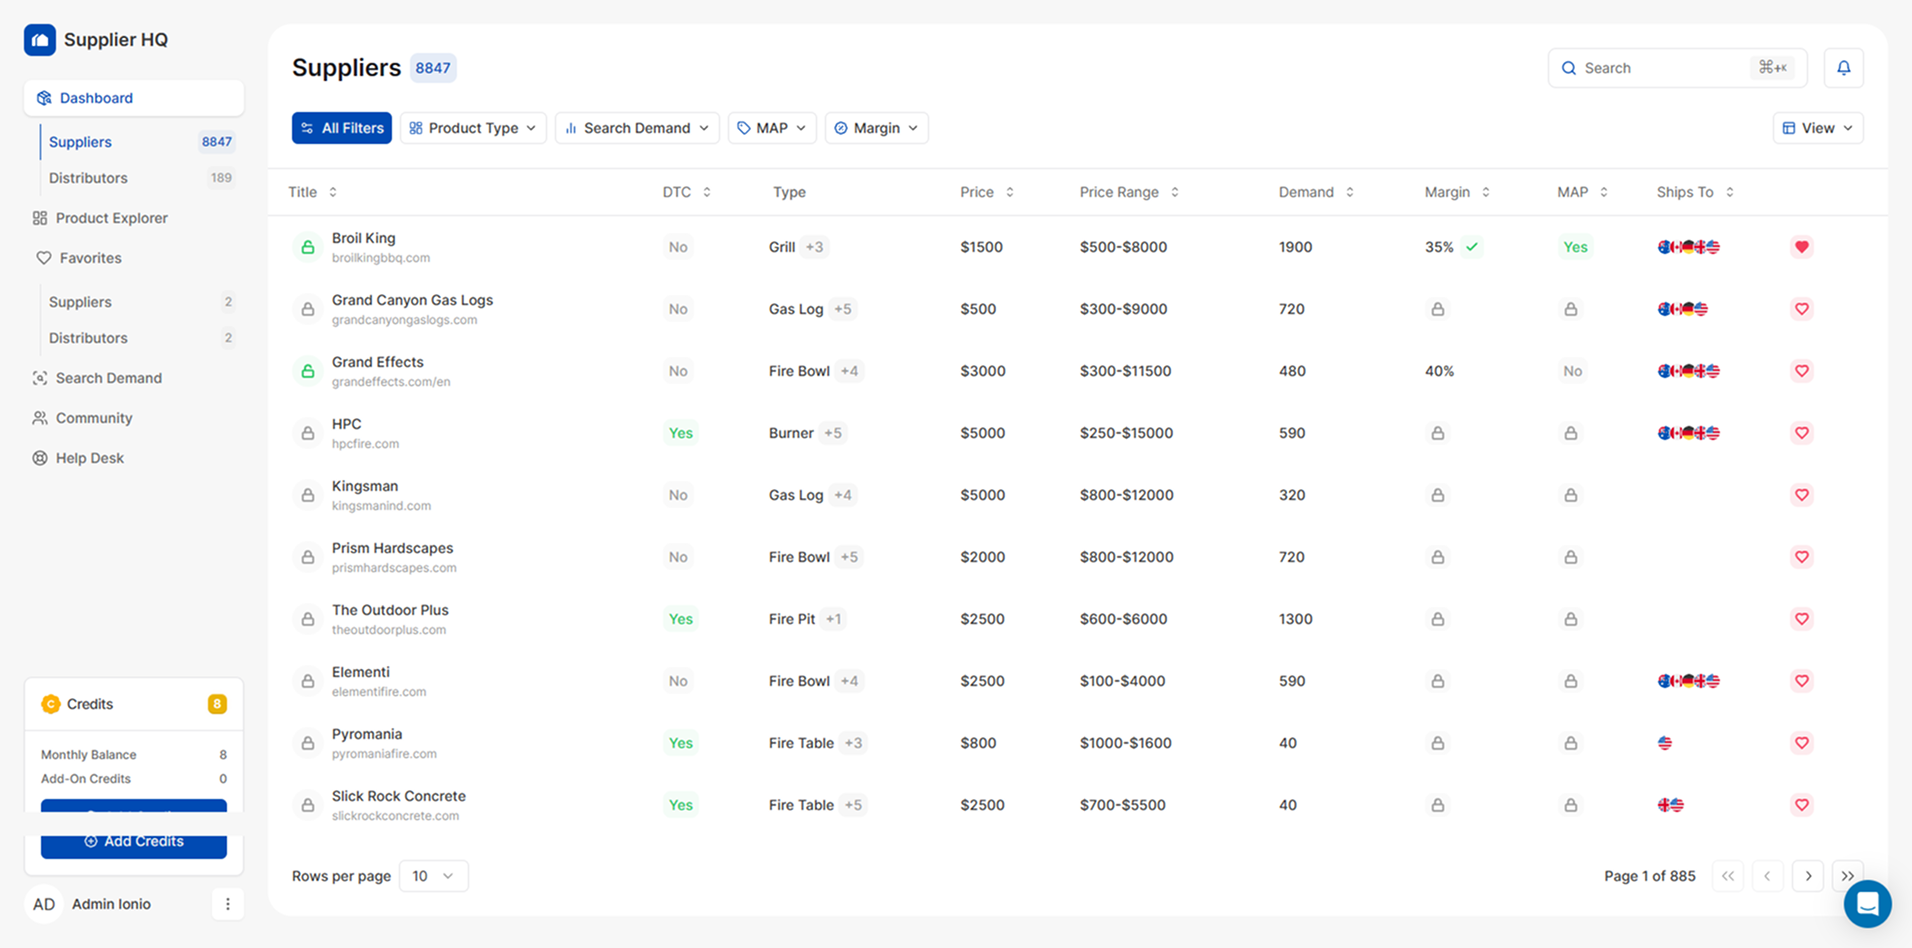Viewport: 1912px width, 948px height.
Task: Open the Search Demand filter dropdown
Action: 637,128
